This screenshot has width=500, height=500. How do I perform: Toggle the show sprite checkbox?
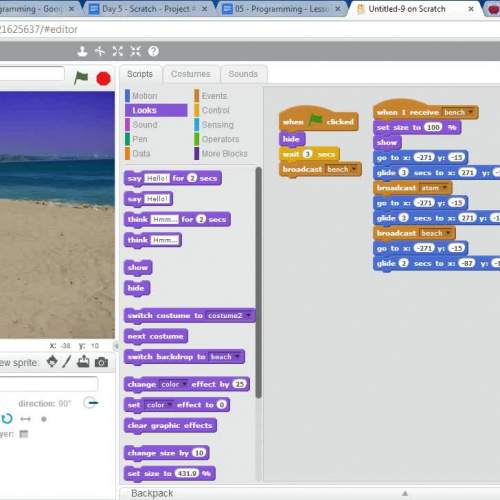[x=24, y=434]
